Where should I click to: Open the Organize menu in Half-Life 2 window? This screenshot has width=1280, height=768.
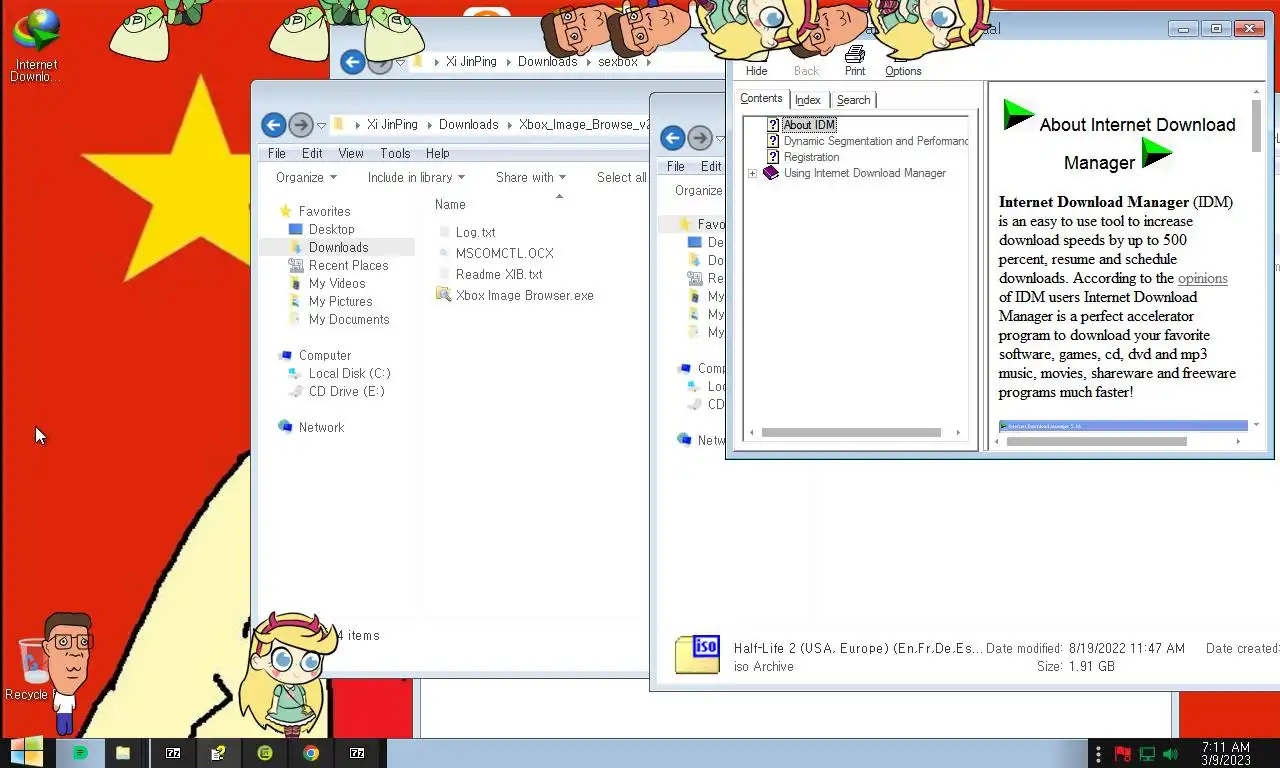click(698, 191)
